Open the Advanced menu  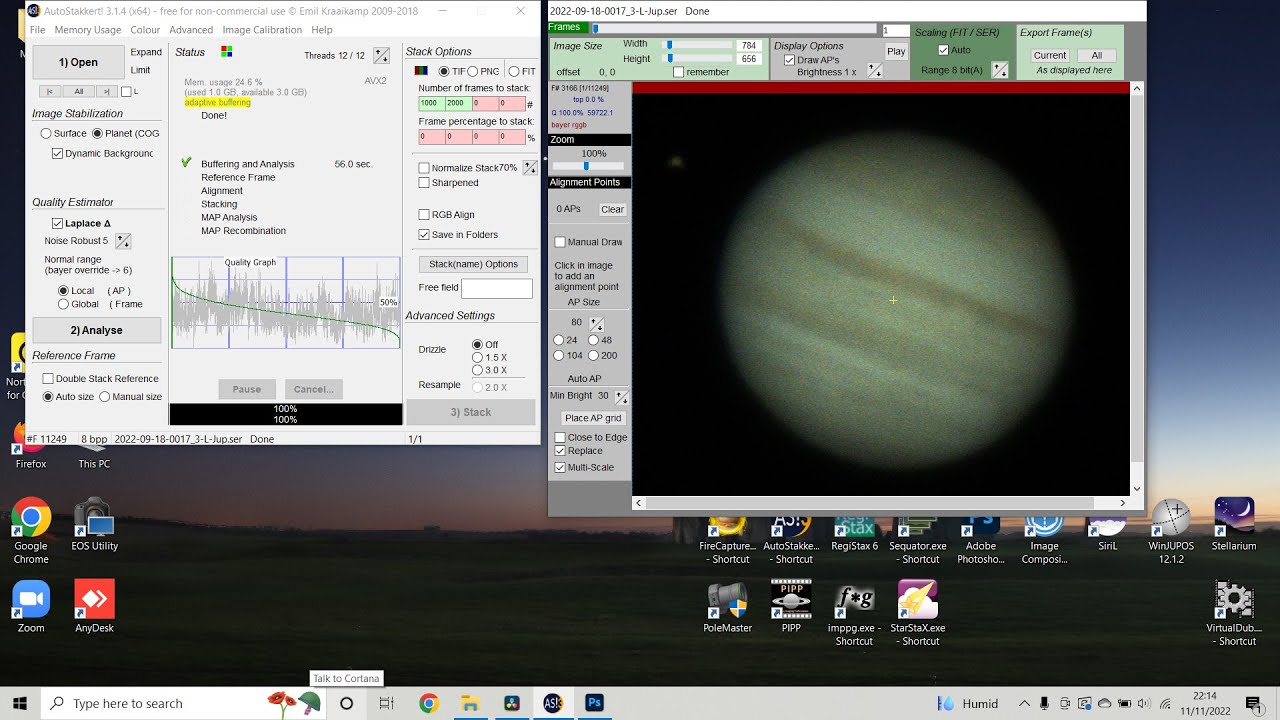tap(191, 30)
